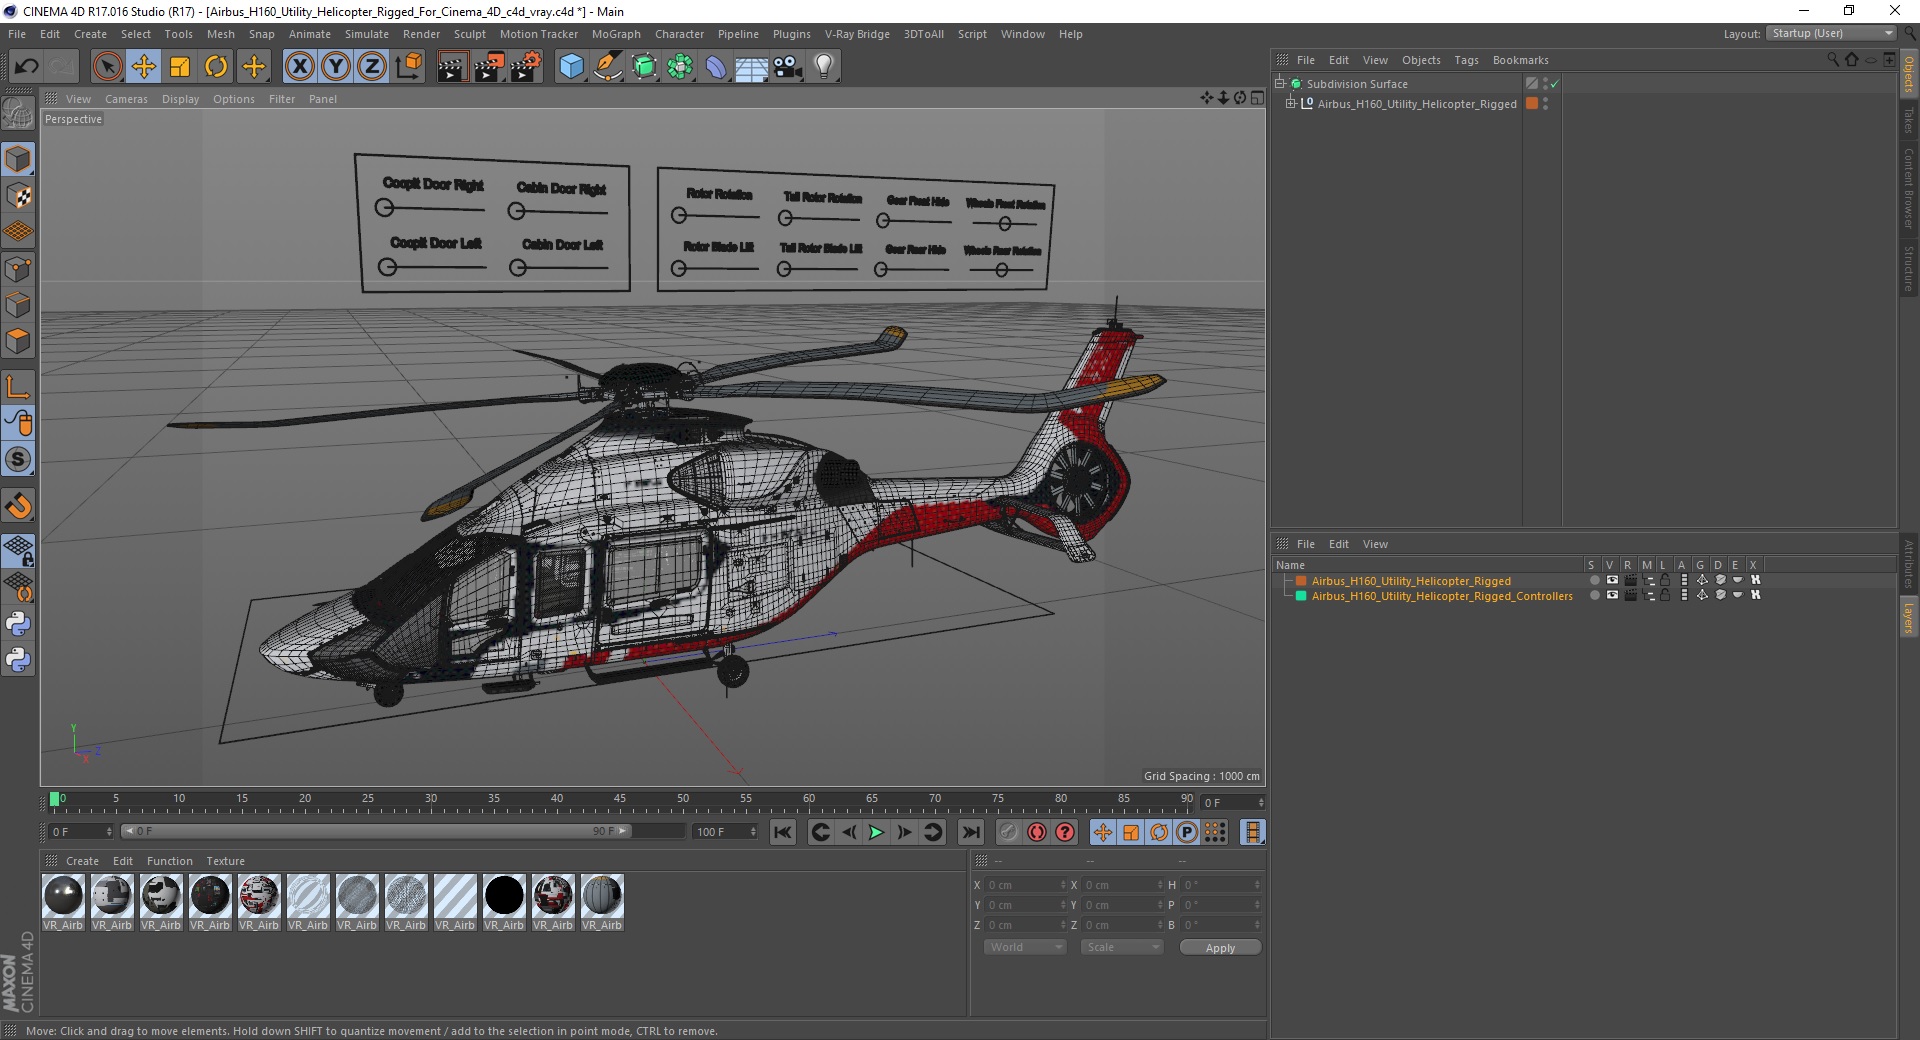1920x1040 pixels.
Task: Click the H rotation field stepper
Action: [1257, 885]
